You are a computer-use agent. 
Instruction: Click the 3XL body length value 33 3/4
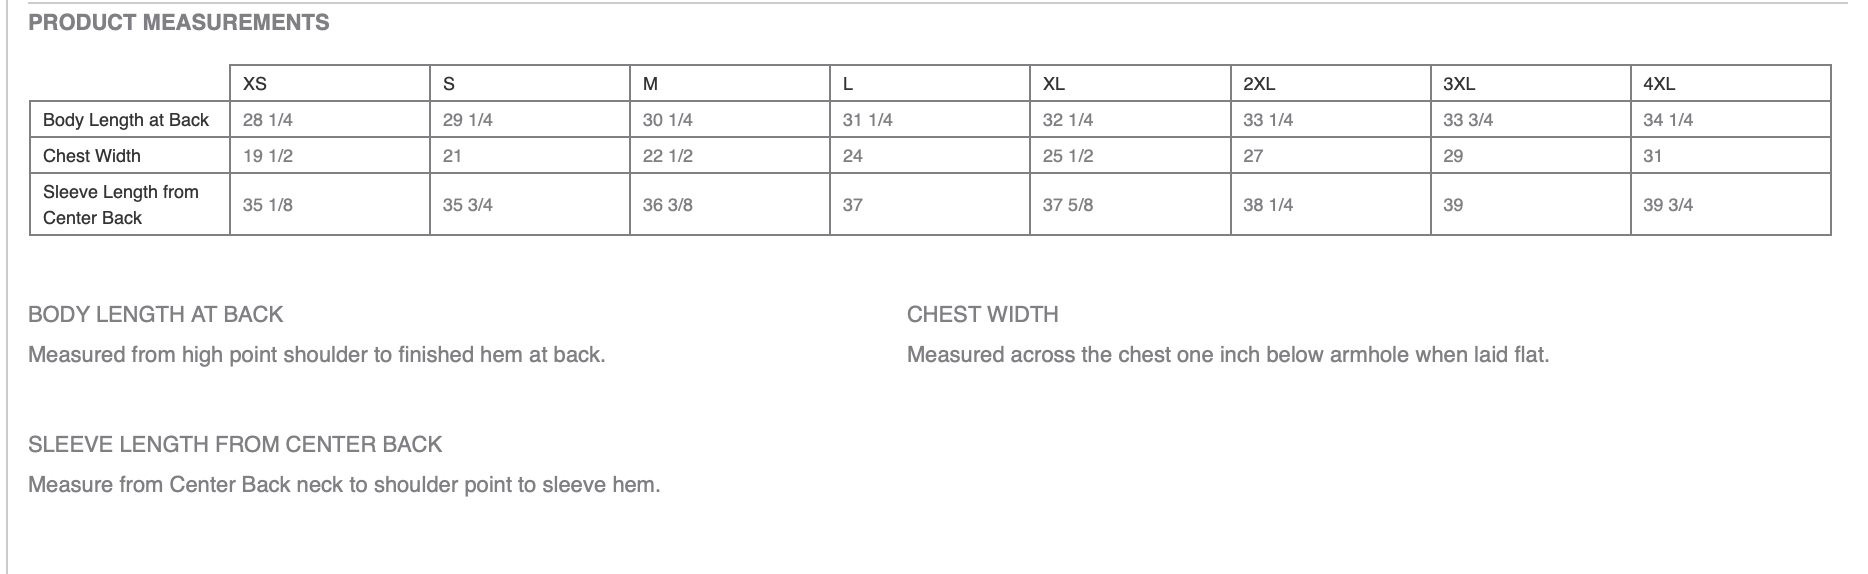tap(1468, 120)
